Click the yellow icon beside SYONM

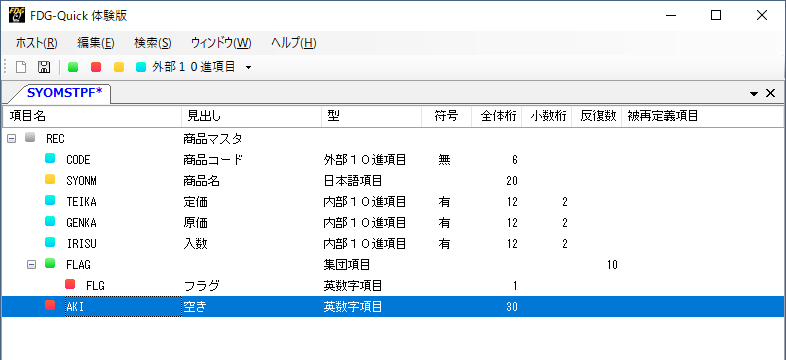[x=50, y=179]
